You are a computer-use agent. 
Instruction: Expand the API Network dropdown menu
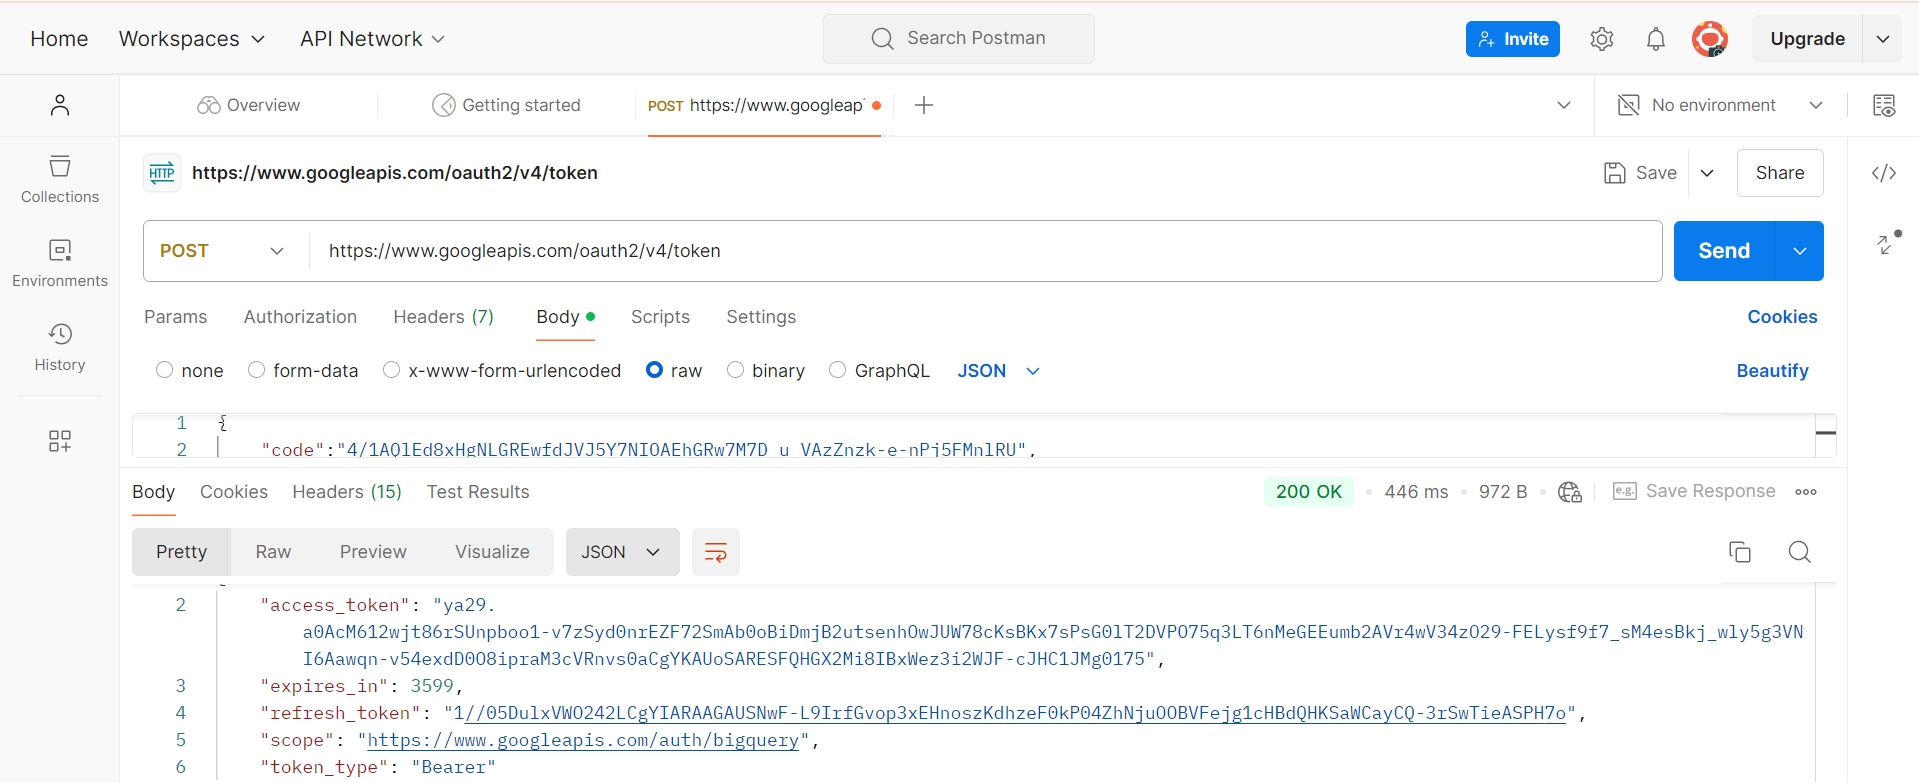click(372, 39)
